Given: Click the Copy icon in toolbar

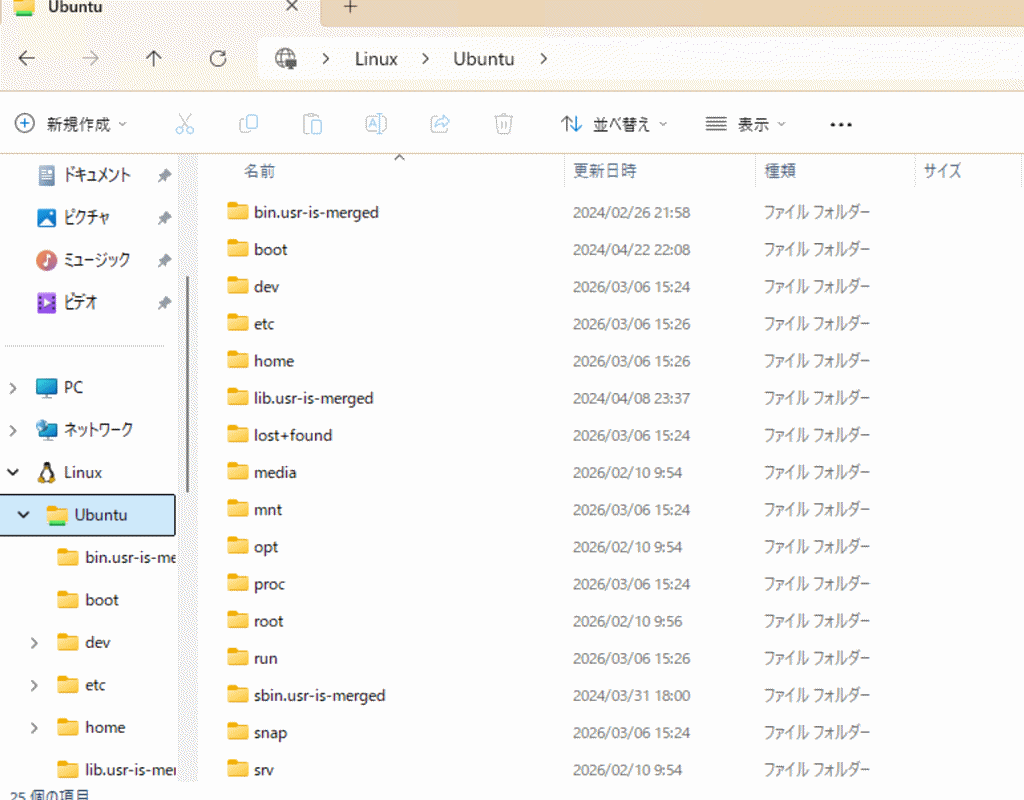Looking at the screenshot, I should (x=248, y=124).
